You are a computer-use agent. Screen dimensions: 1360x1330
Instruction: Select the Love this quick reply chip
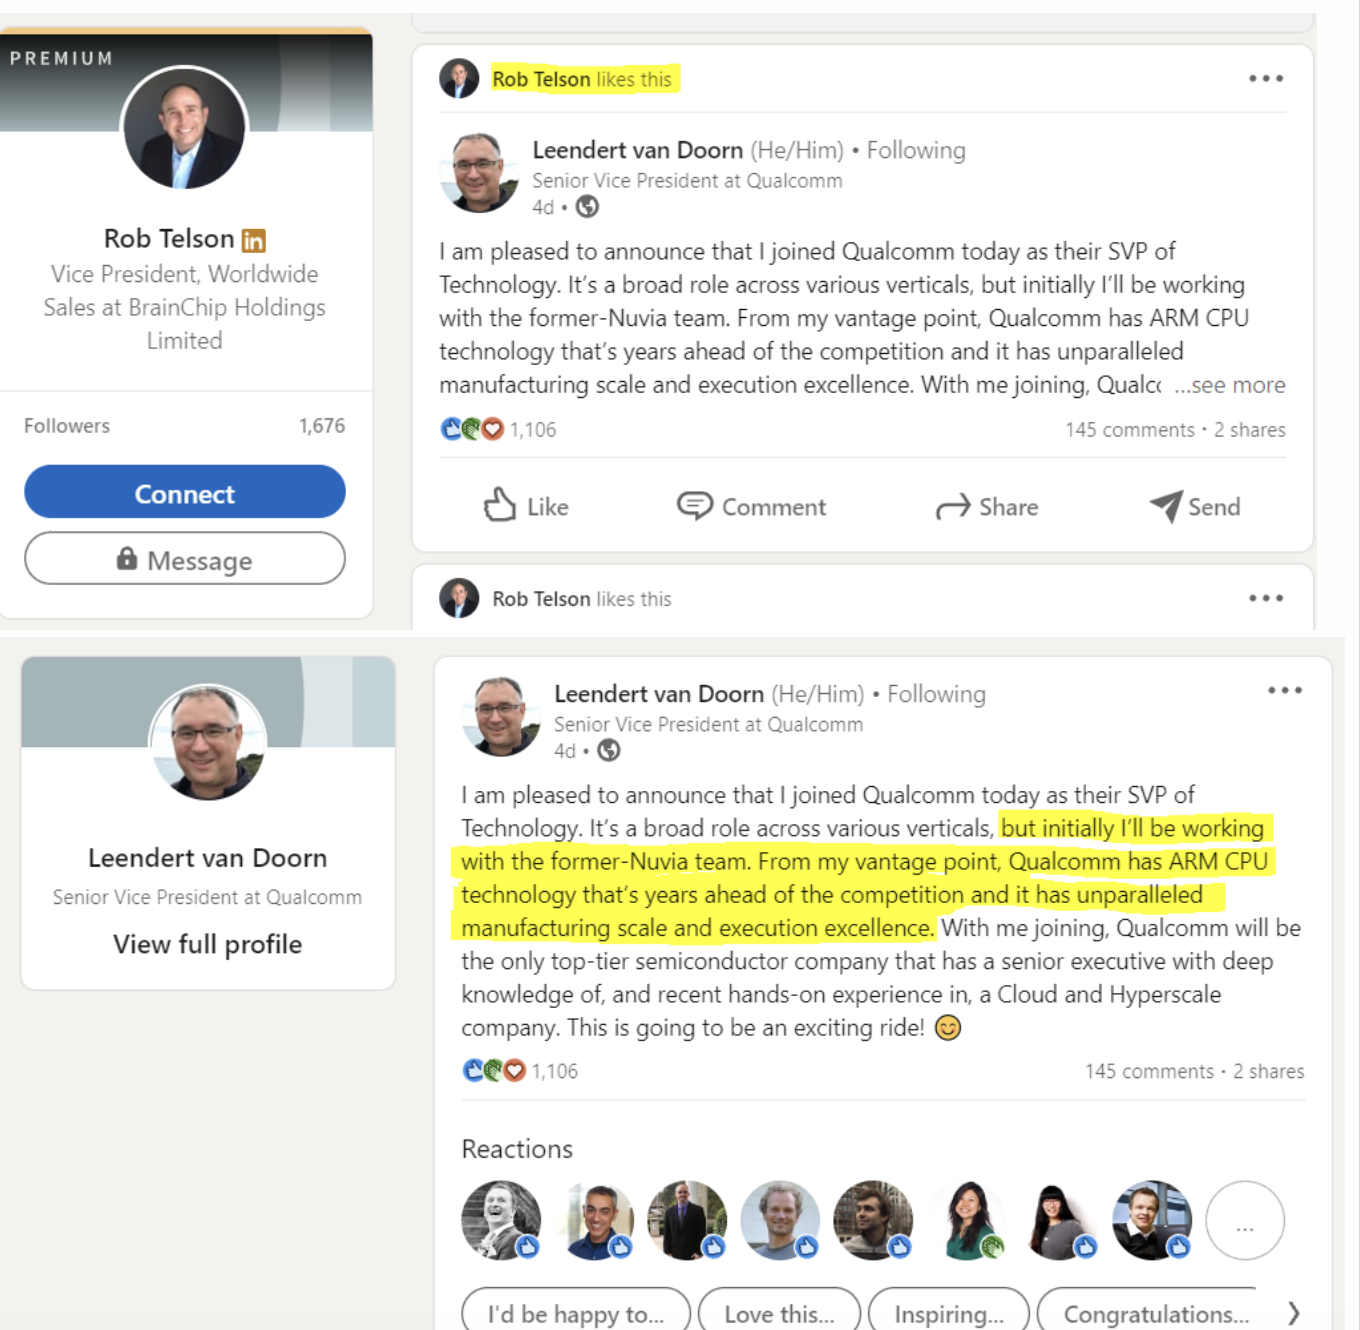pyautogui.click(x=779, y=1313)
